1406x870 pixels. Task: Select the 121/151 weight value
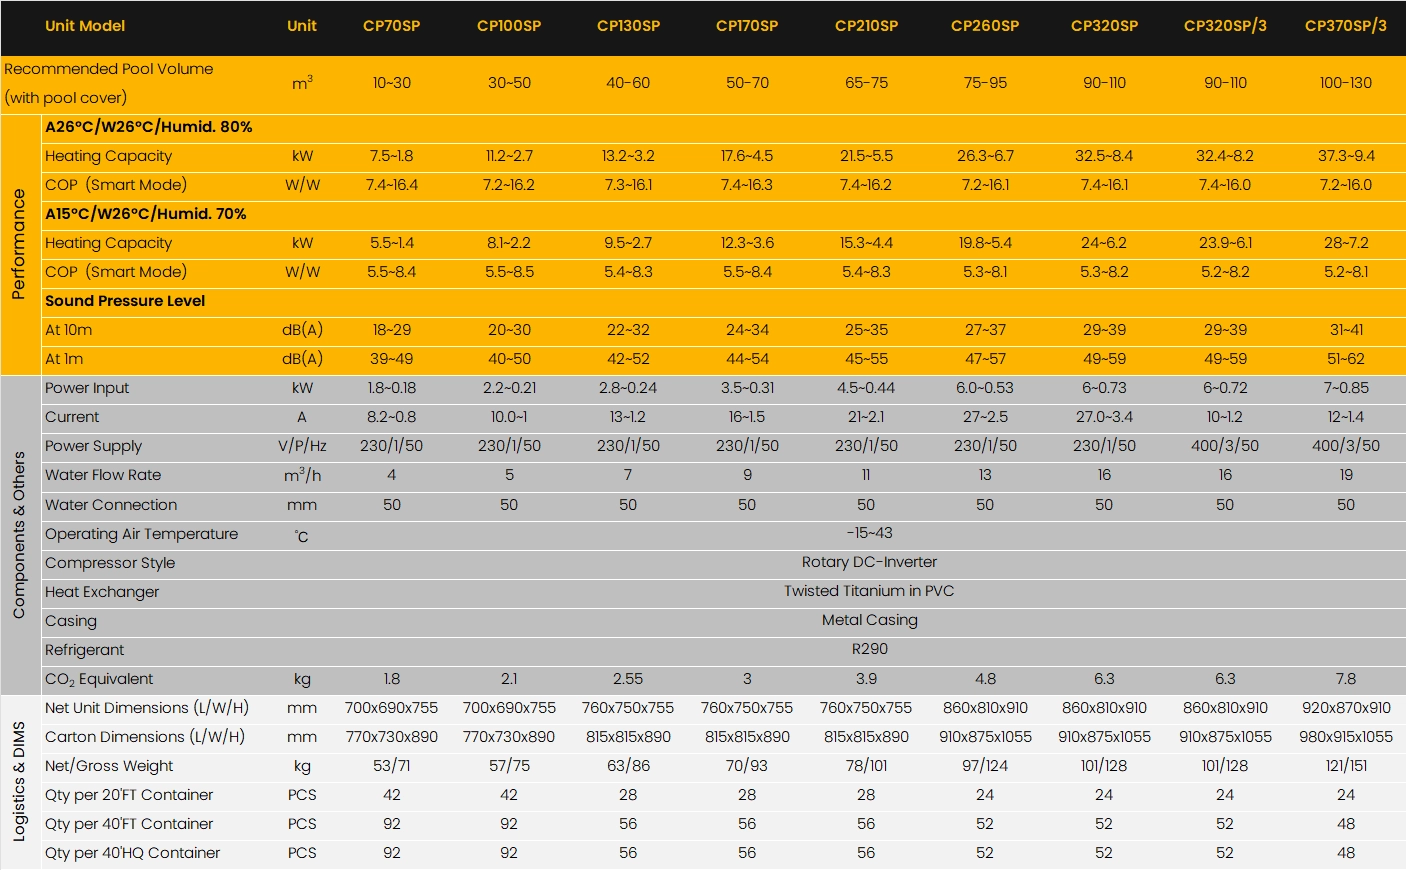coord(1345,766)
